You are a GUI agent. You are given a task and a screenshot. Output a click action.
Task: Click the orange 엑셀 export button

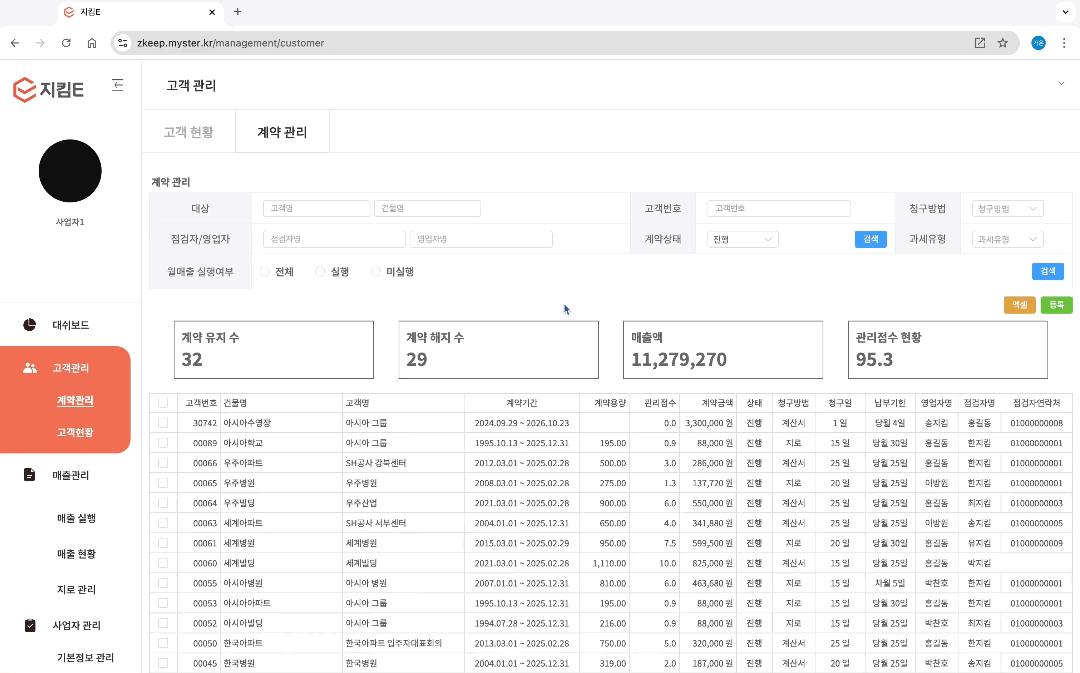tap(1019, 305)
